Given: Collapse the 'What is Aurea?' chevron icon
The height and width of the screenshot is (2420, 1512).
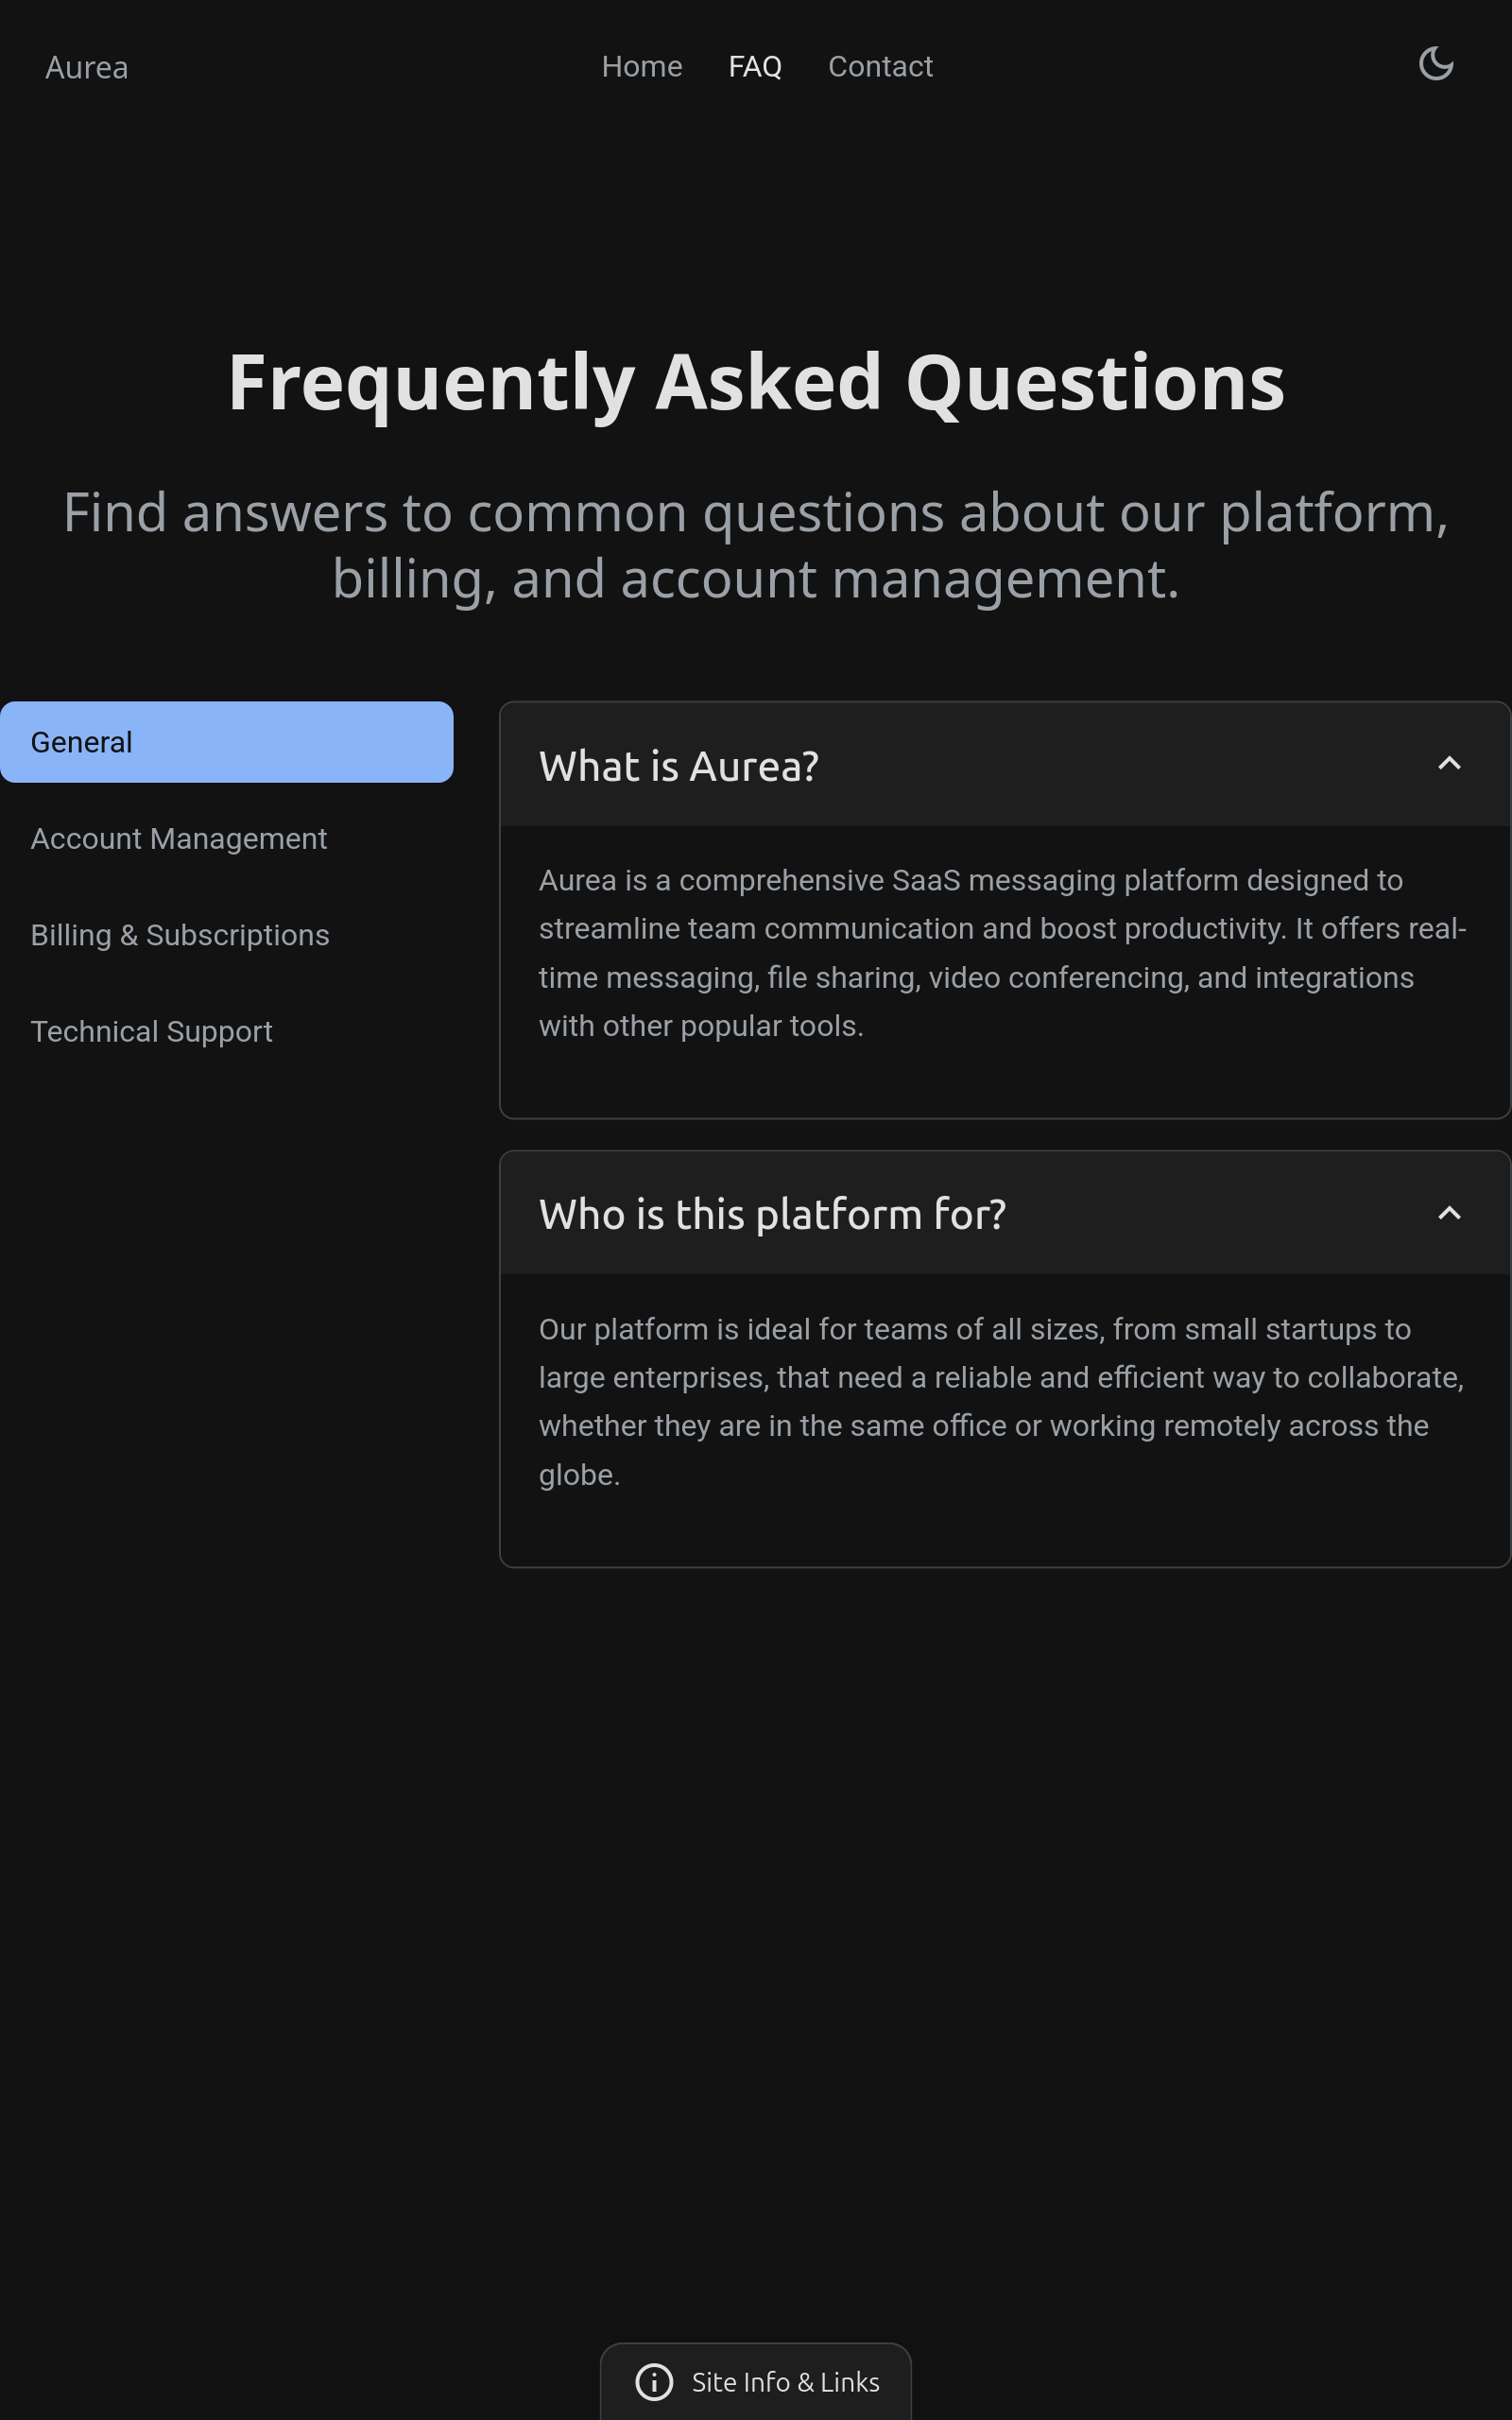Looking at the screenshot, I should coord(1449,764).
